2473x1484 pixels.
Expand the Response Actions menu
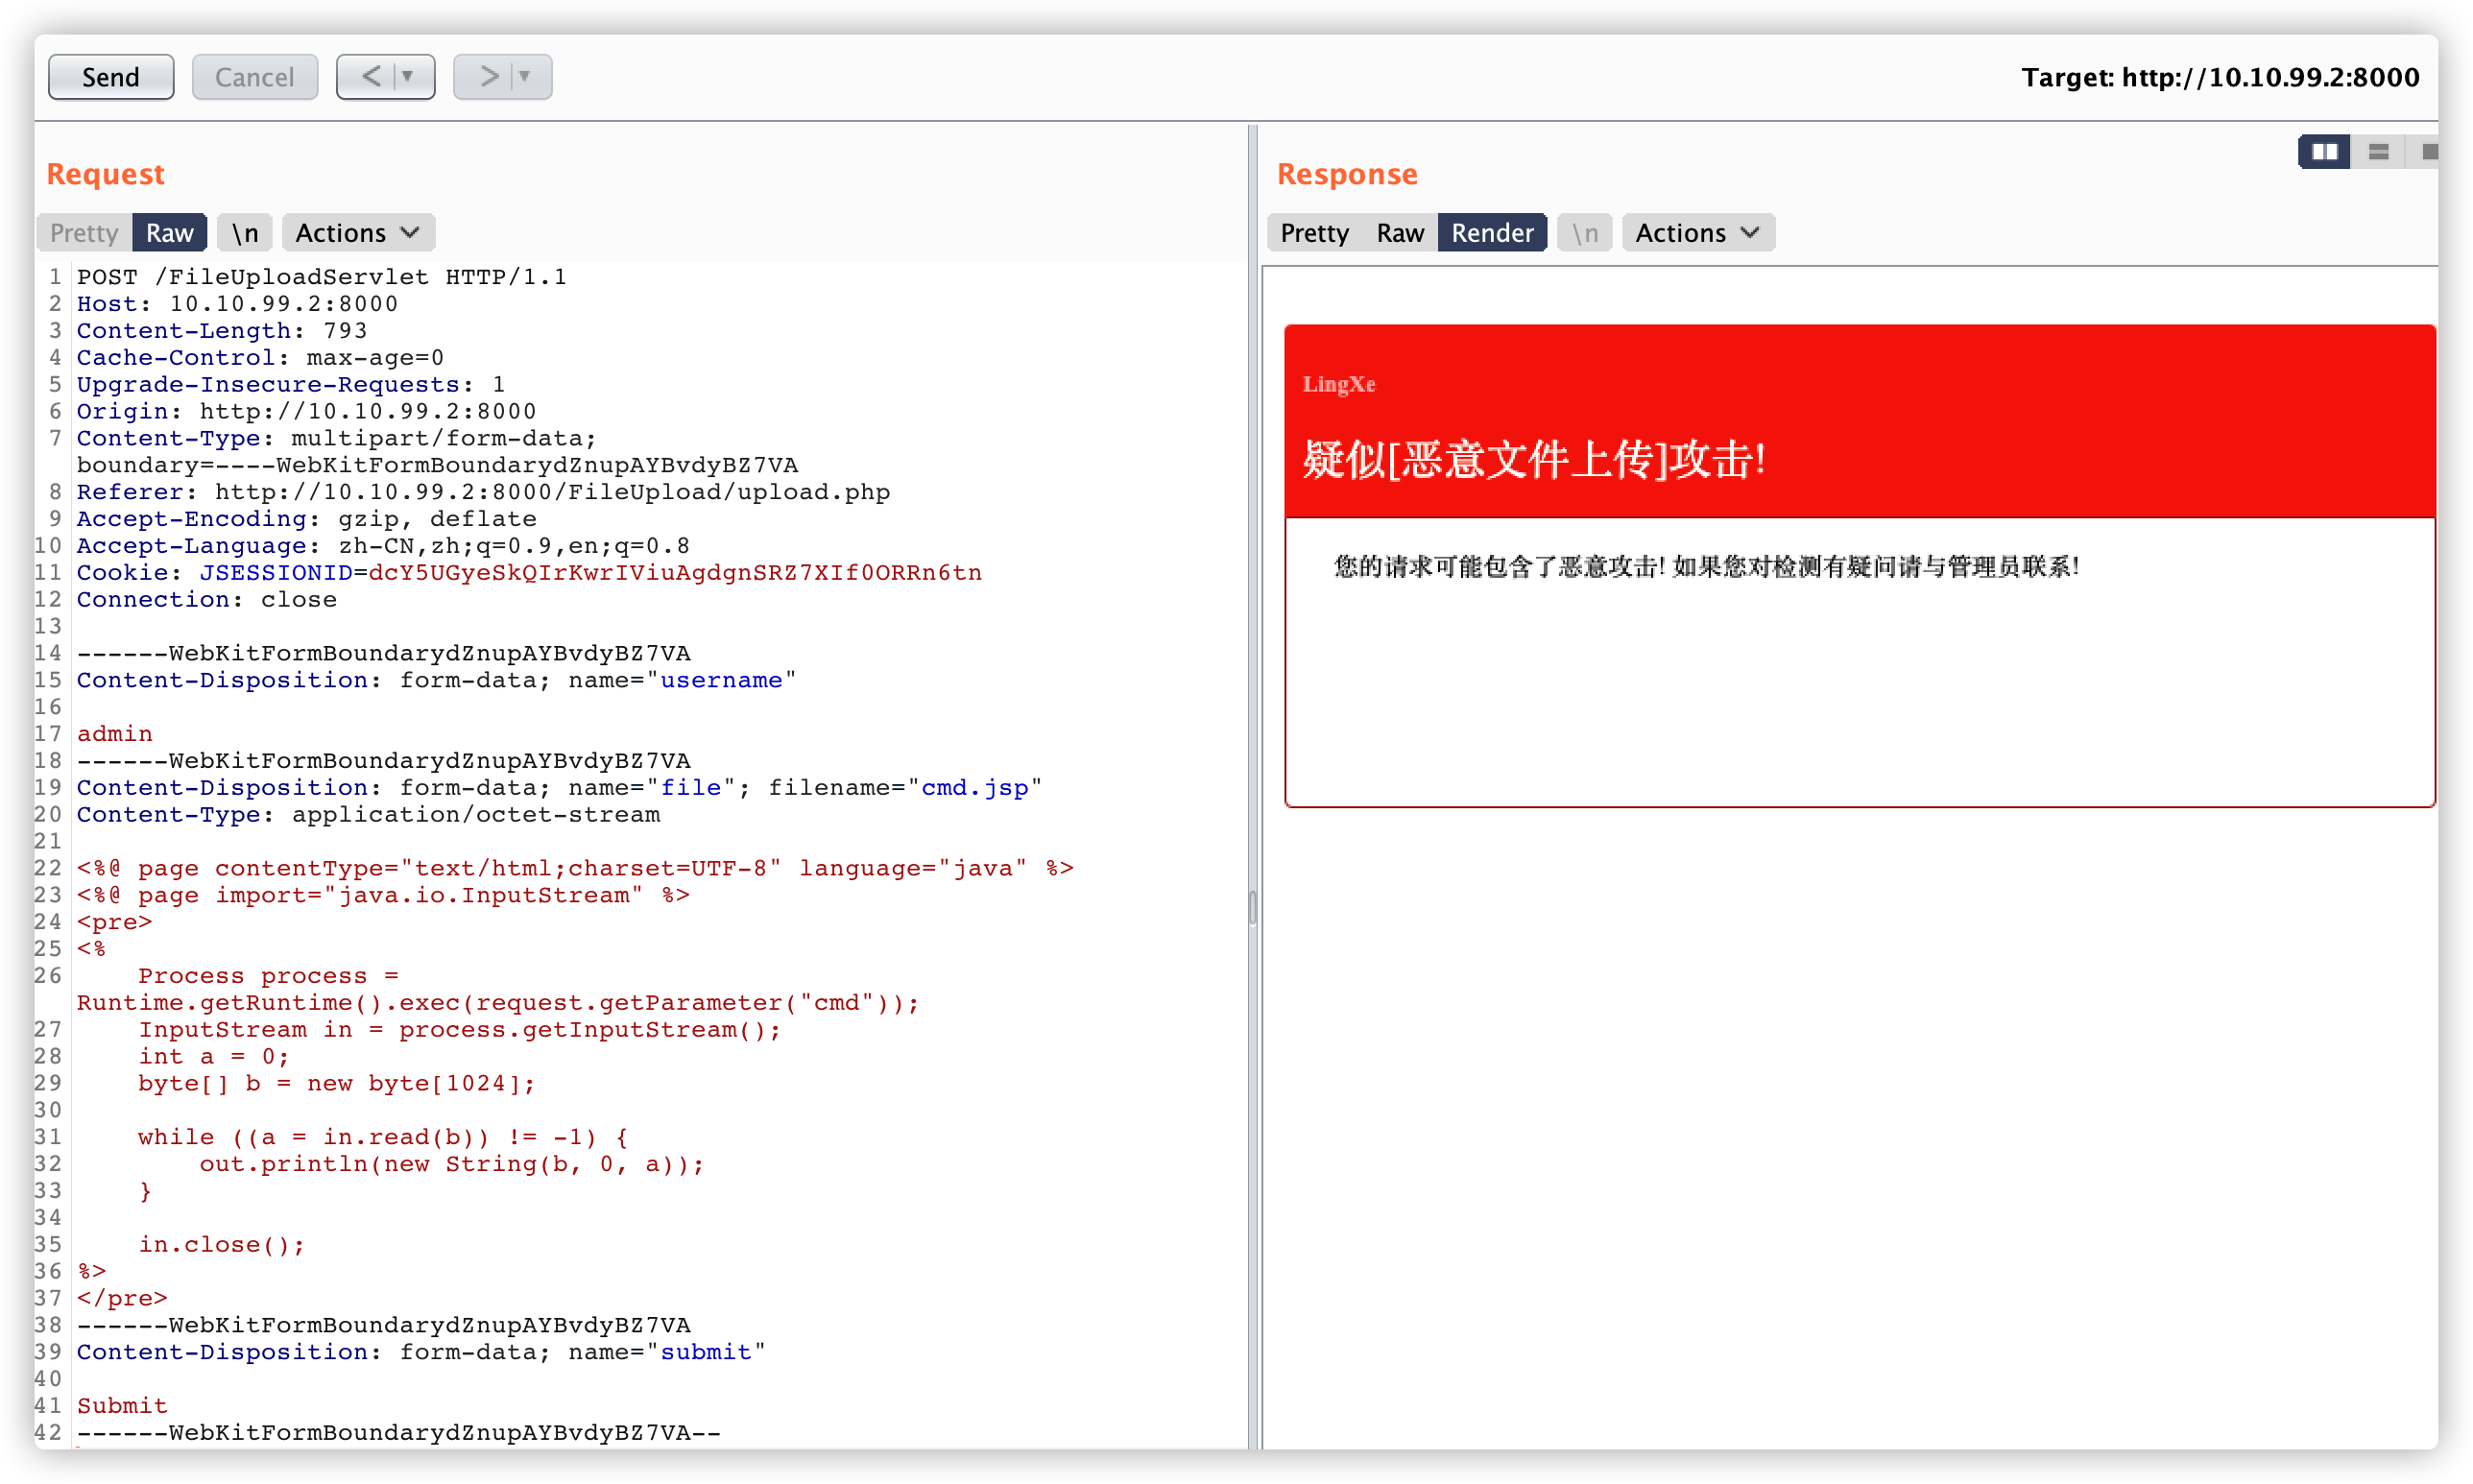1697,233
